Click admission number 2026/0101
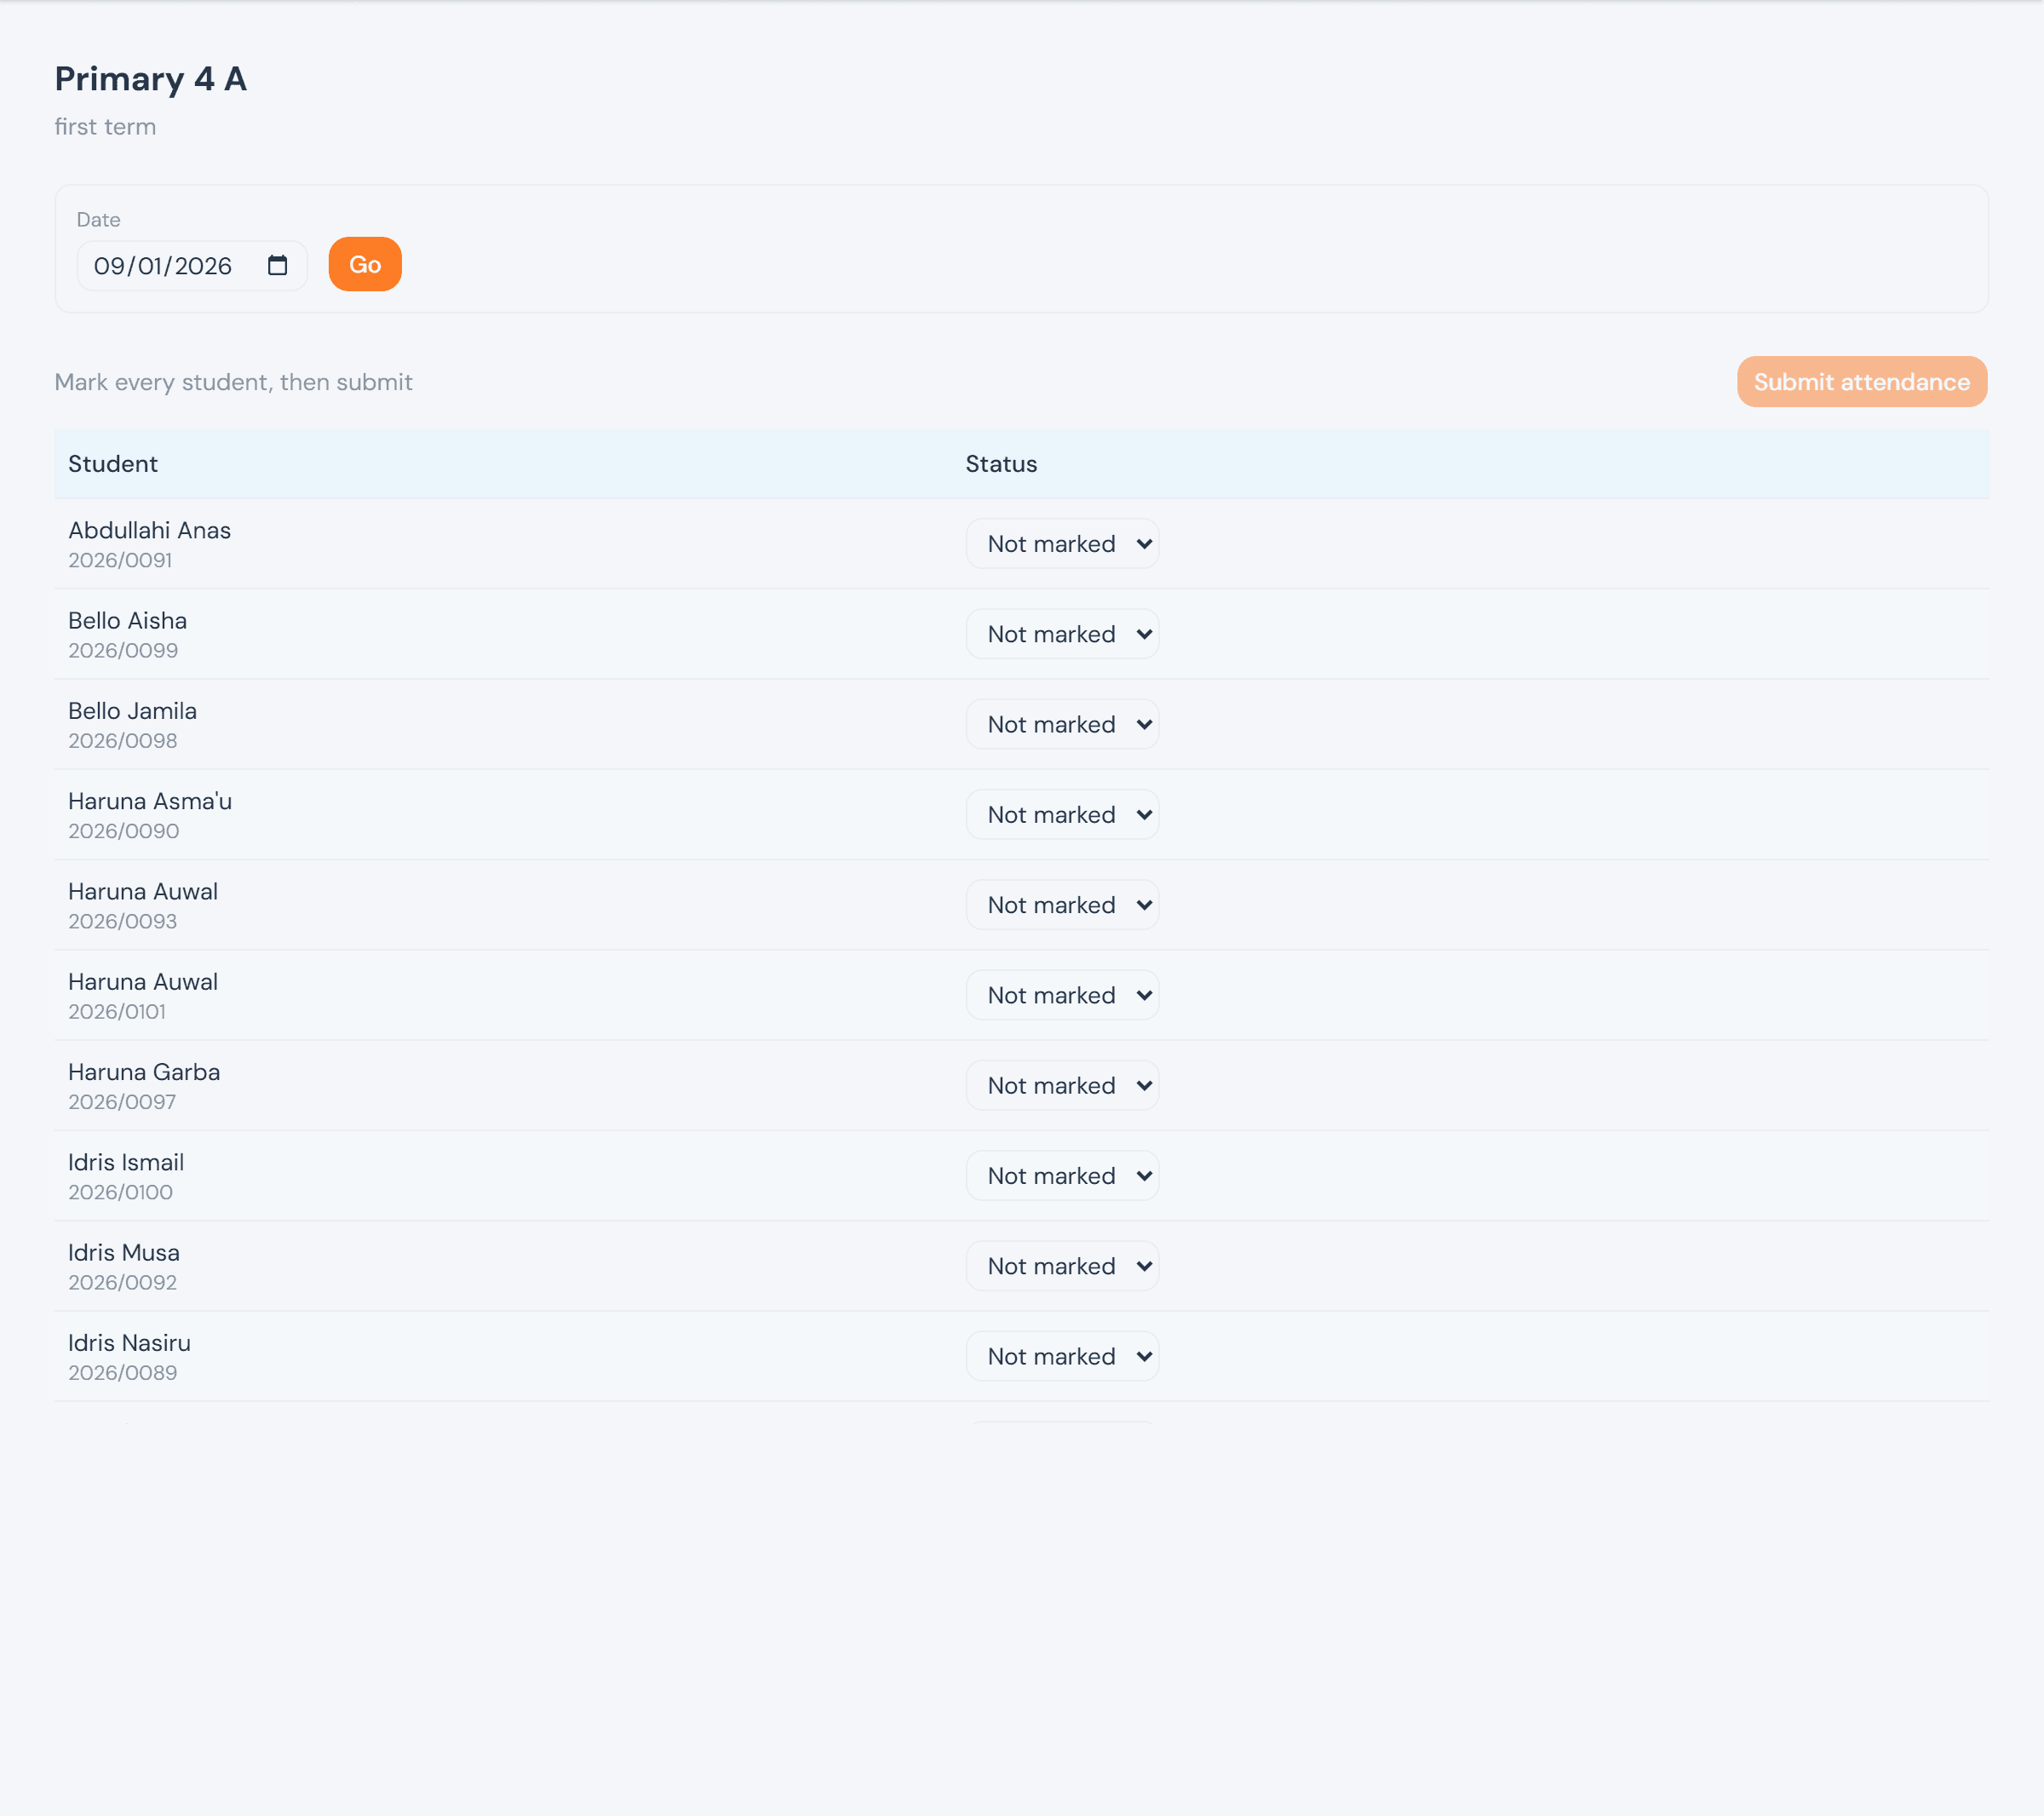This screenshot has width=2044, height=1816. (x=117, y=1012)
